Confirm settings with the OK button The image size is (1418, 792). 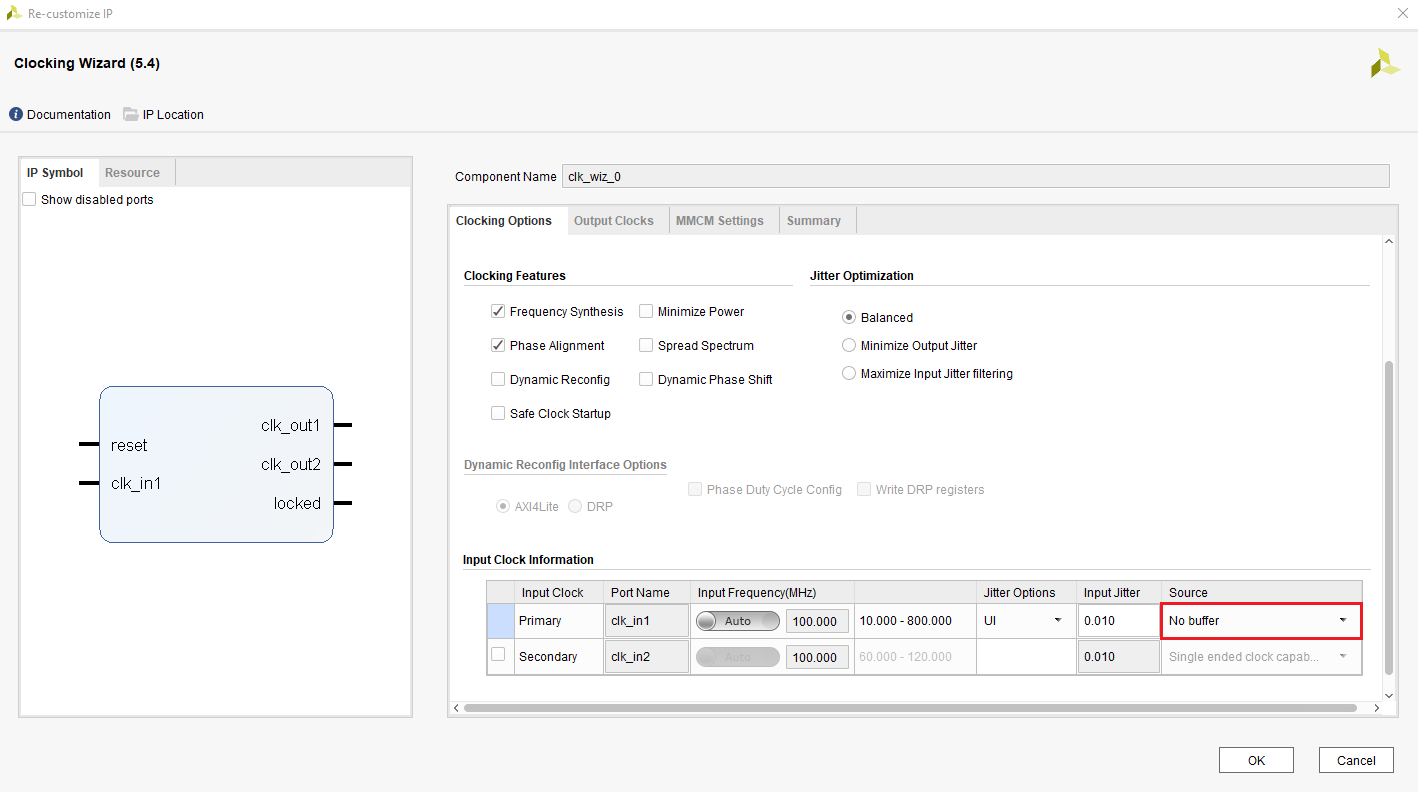click(1256, 760)
